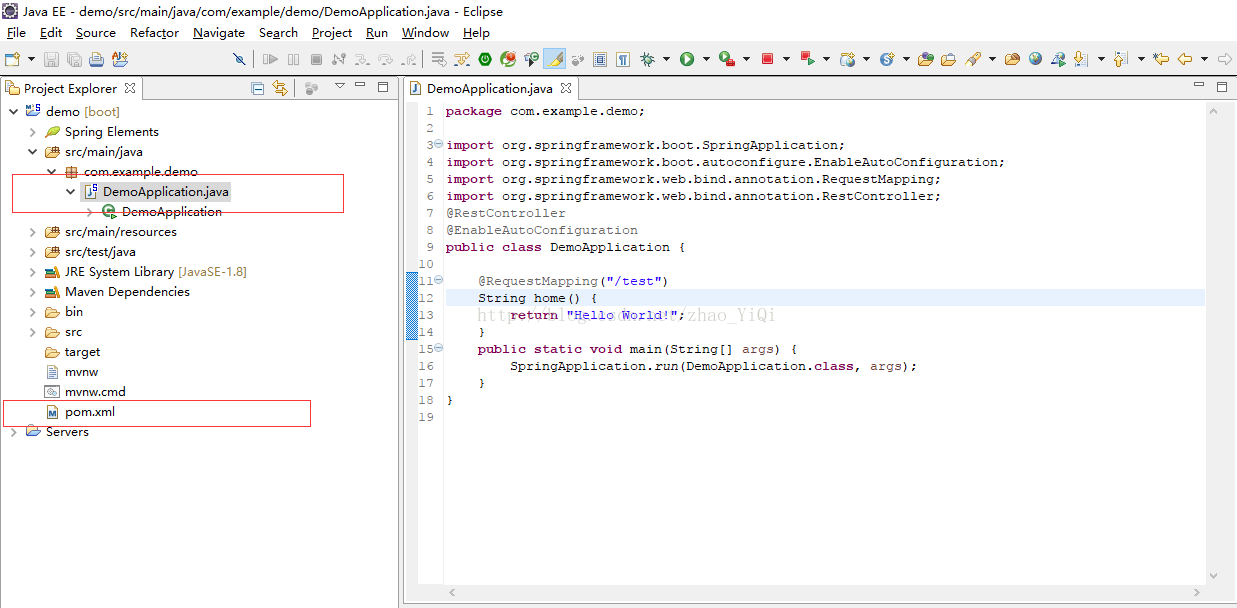Toggle the highlighted Mark Occurrences pencil icon
1237x608 pixels.
pos(554,59)
